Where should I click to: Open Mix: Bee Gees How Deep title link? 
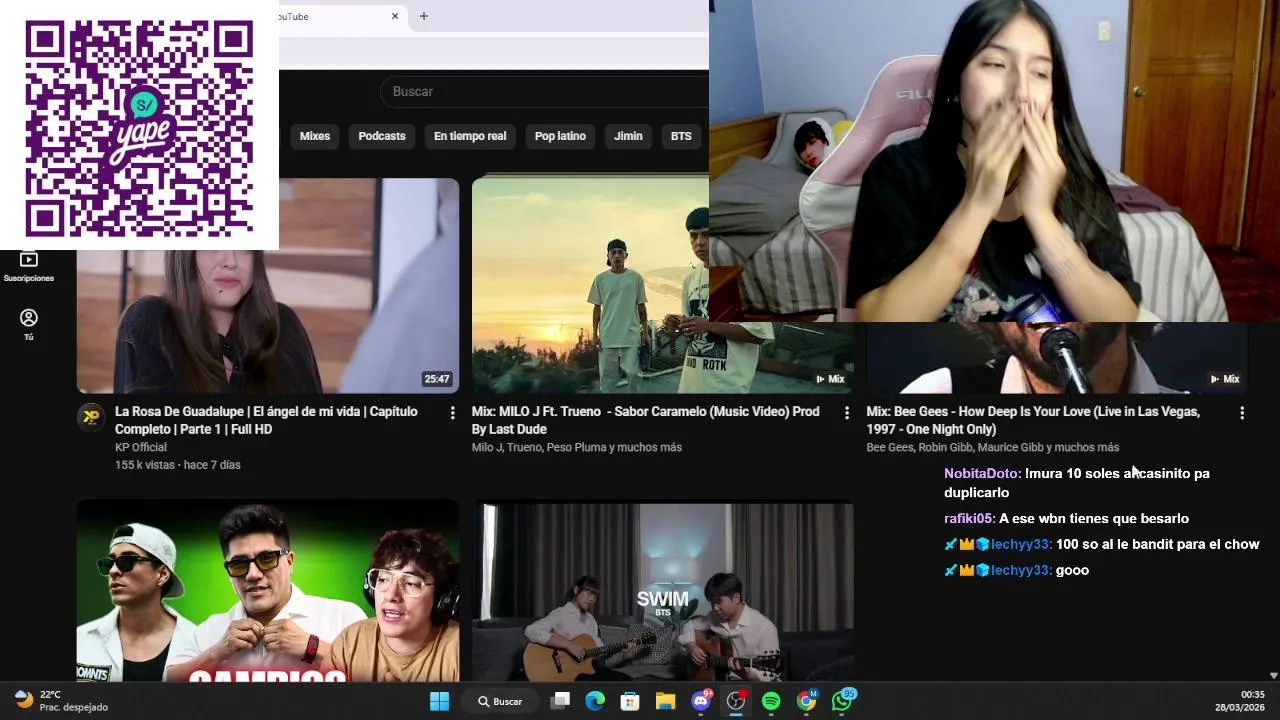point(1033,420)
